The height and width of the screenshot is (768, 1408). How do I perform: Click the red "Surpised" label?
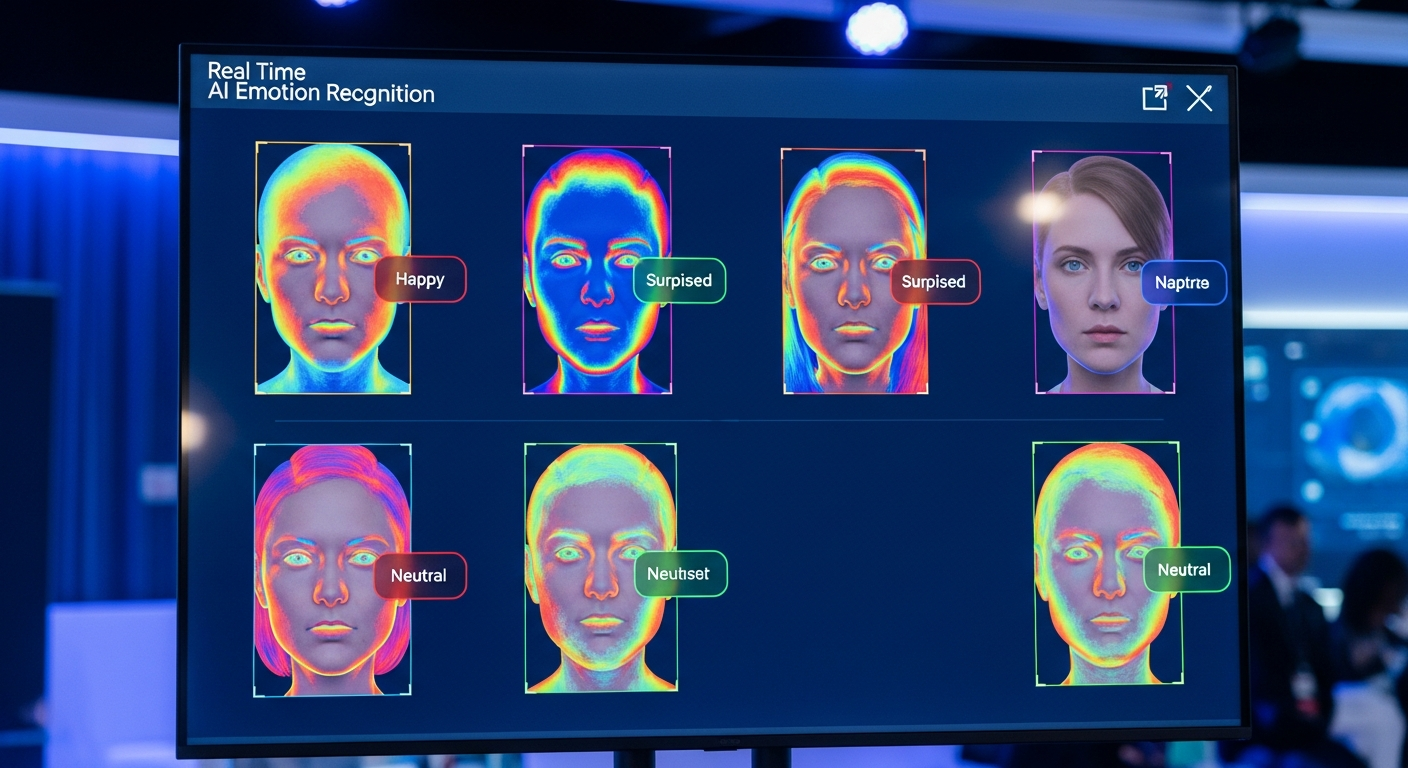coord(934,282)
